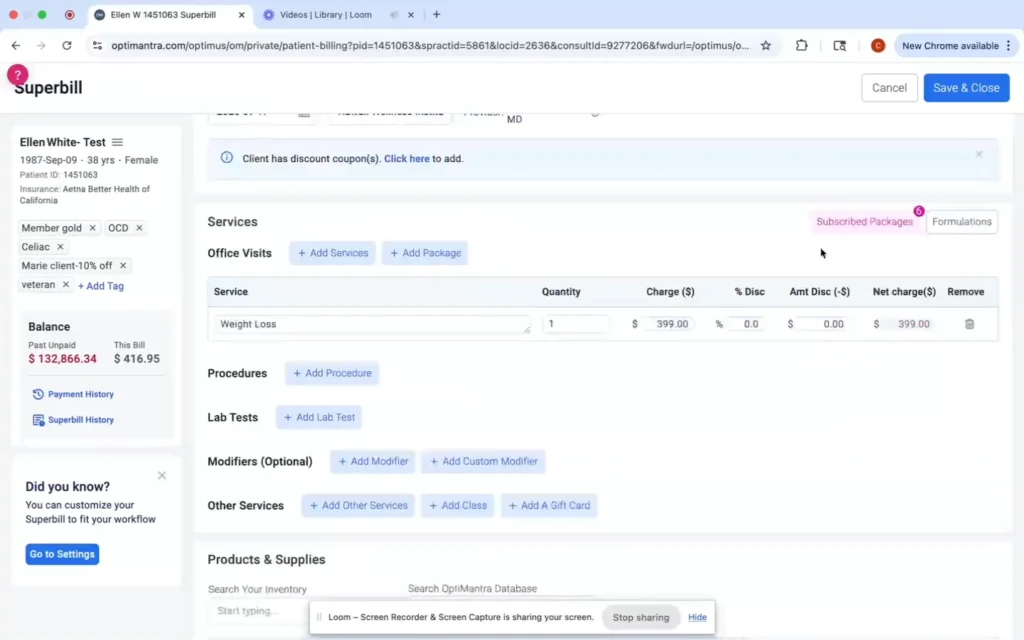The width and height of the screenshot is (1024, 640).
Task: Click here link to add discount coupon
Action: (x=406, y=159)
